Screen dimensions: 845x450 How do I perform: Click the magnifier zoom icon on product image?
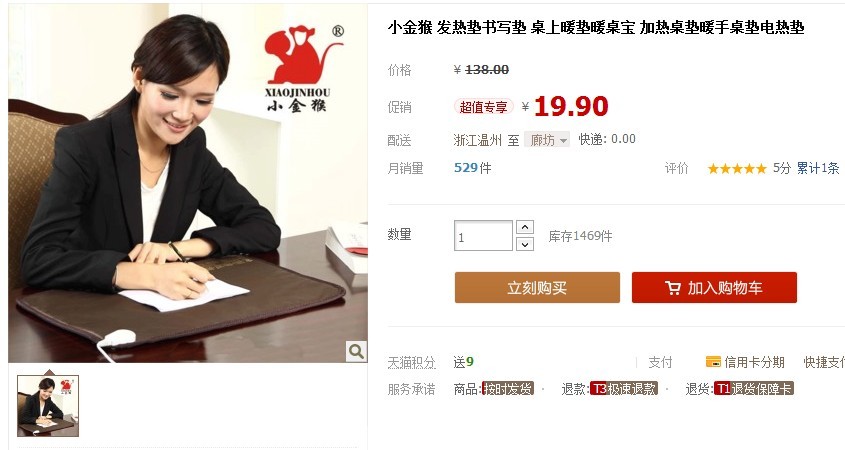coord(356,351)
